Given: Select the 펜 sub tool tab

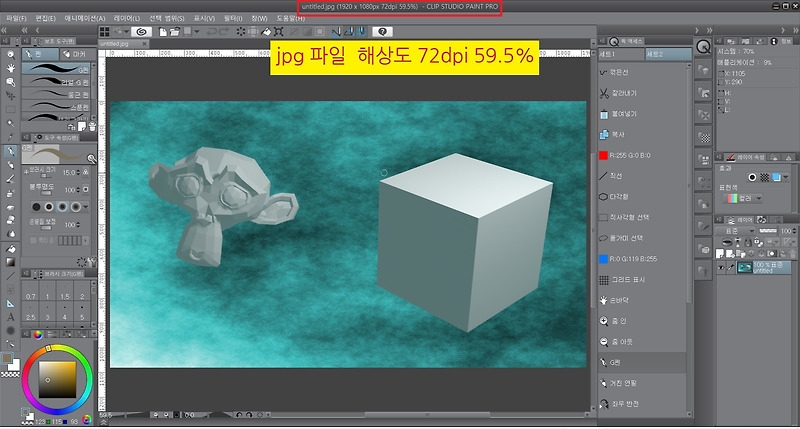Looking at the screenshot, I should pos(40,54).
